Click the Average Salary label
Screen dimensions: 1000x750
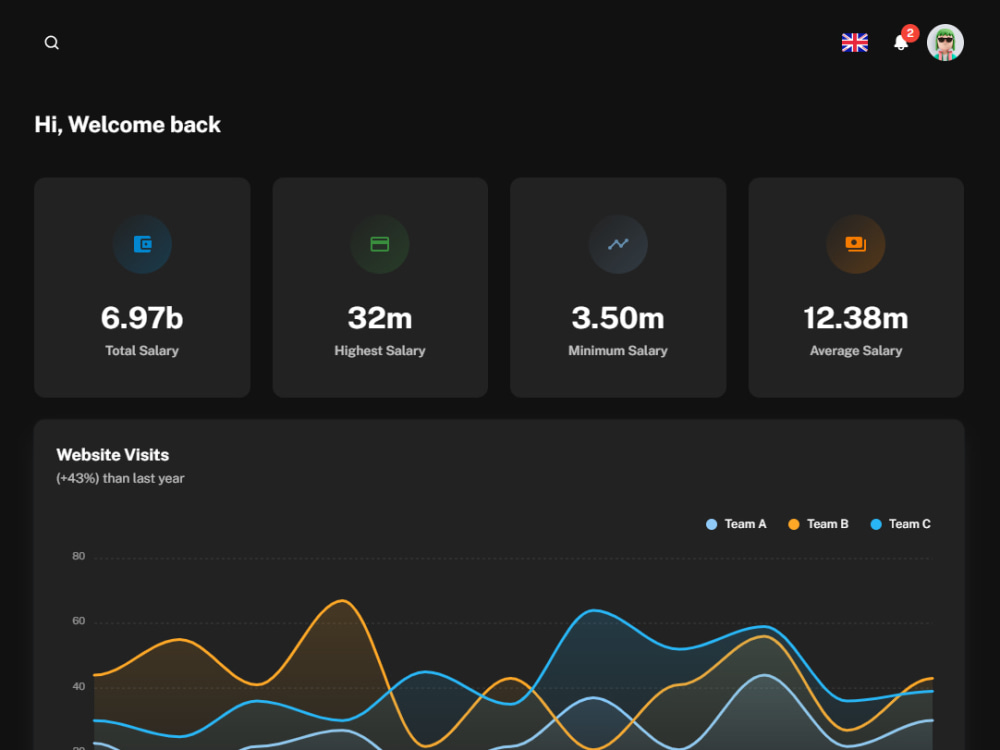tap(856, 351)
